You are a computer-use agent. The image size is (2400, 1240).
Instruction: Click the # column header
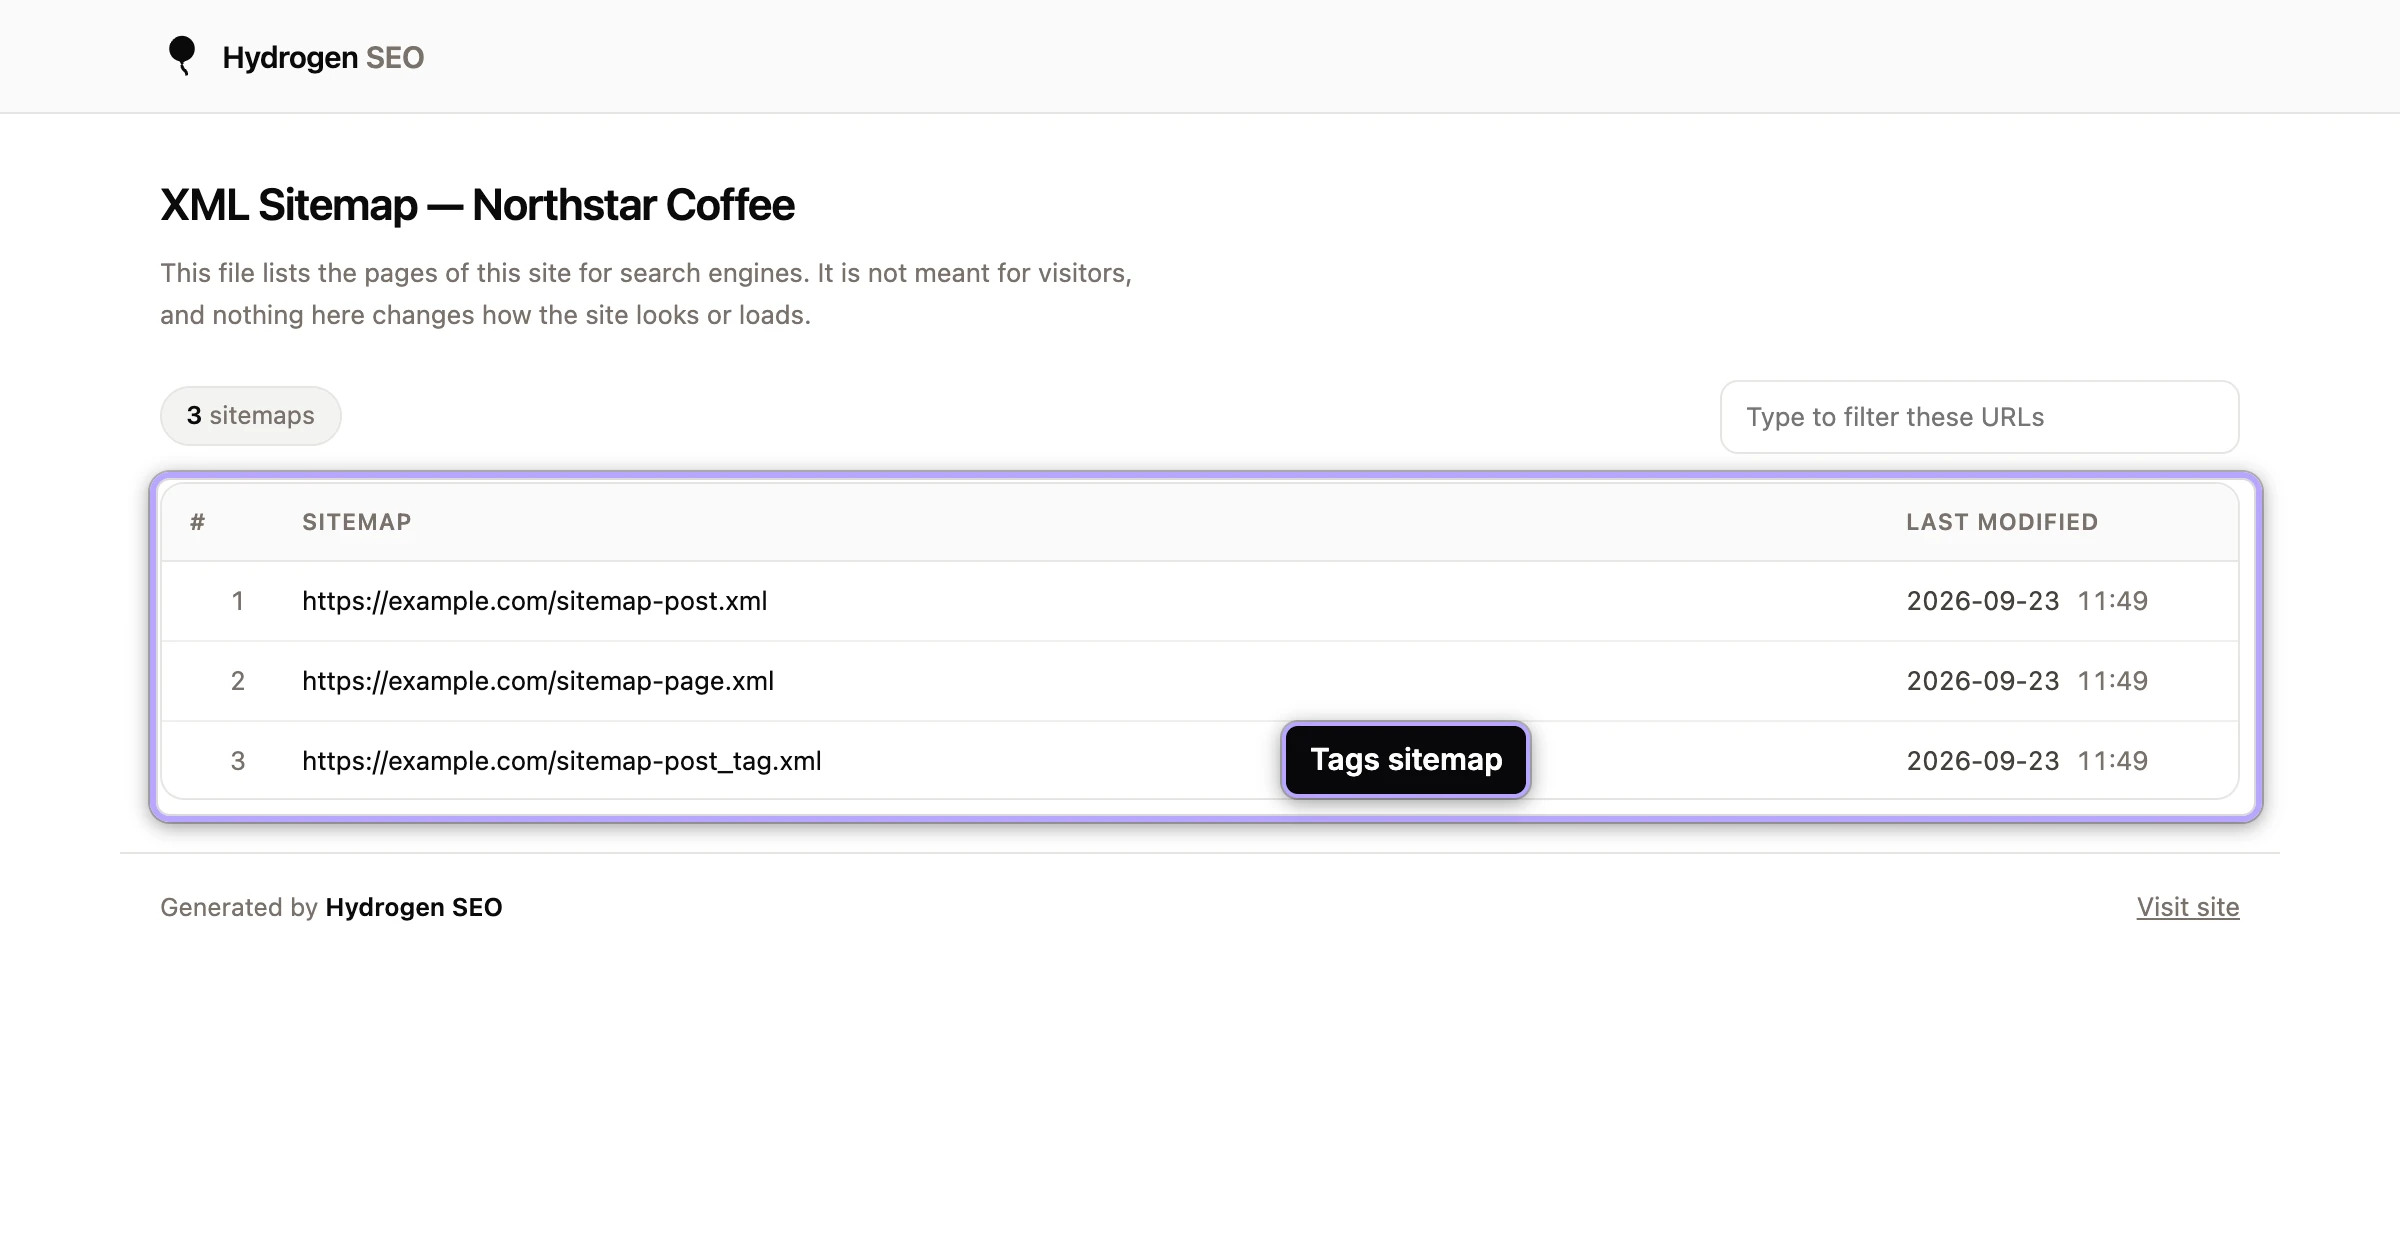[x=198, y=522]
